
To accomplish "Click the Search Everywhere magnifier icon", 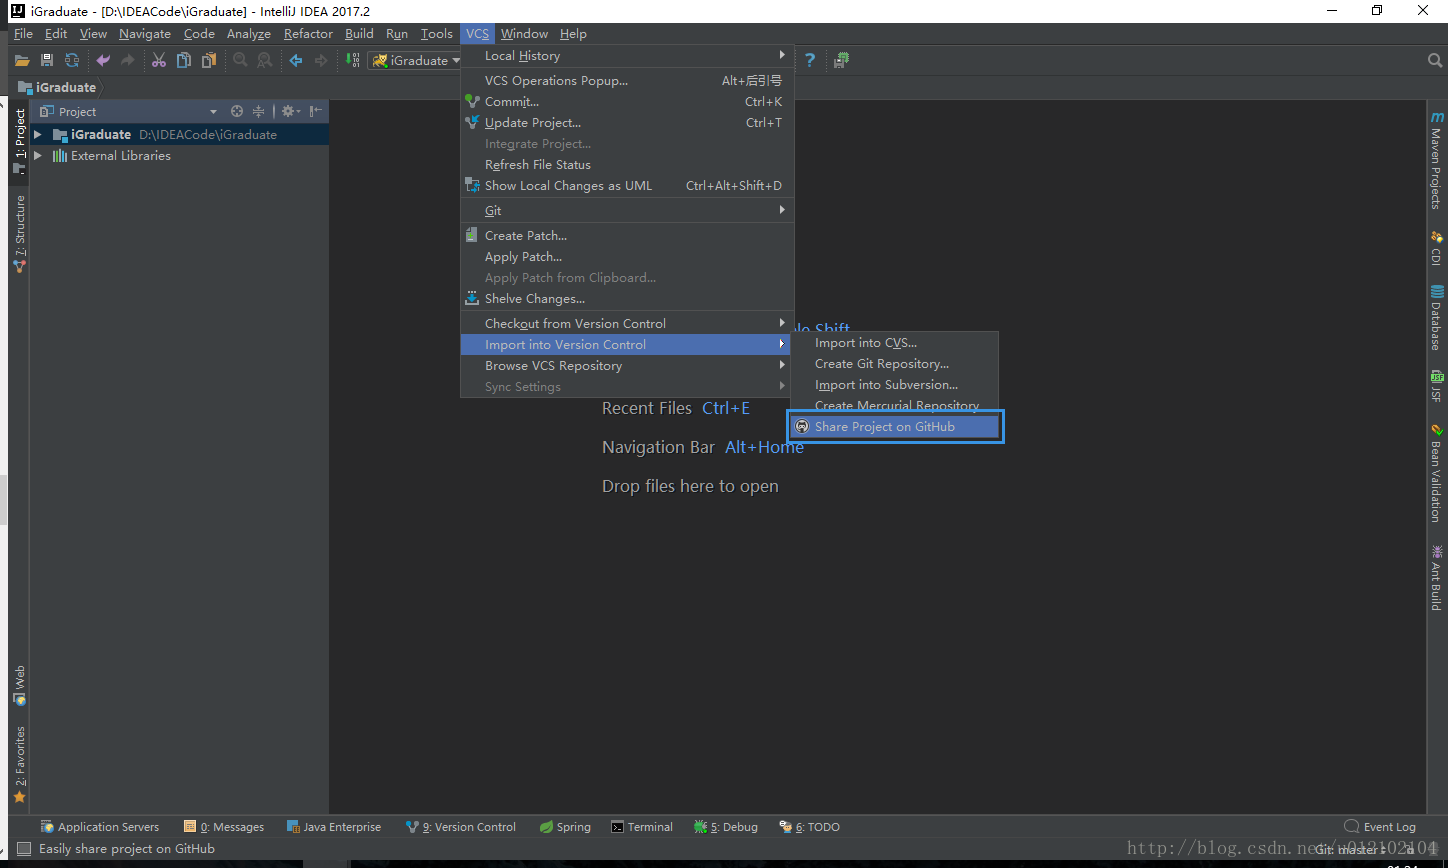I will tap(1435, 60).
